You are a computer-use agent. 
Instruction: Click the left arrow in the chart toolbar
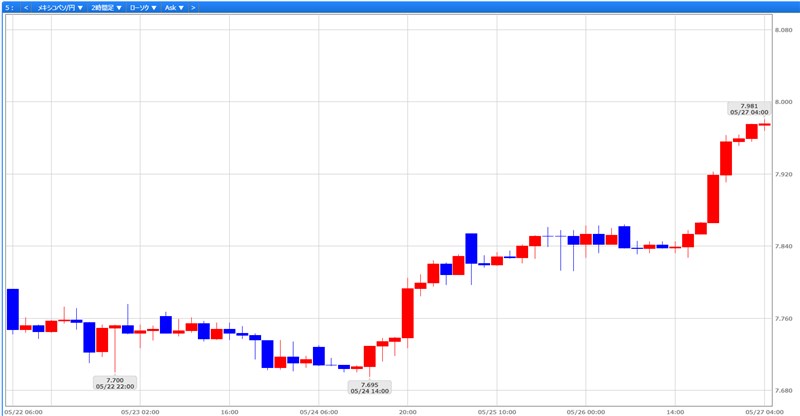click(x=26, y=7)
